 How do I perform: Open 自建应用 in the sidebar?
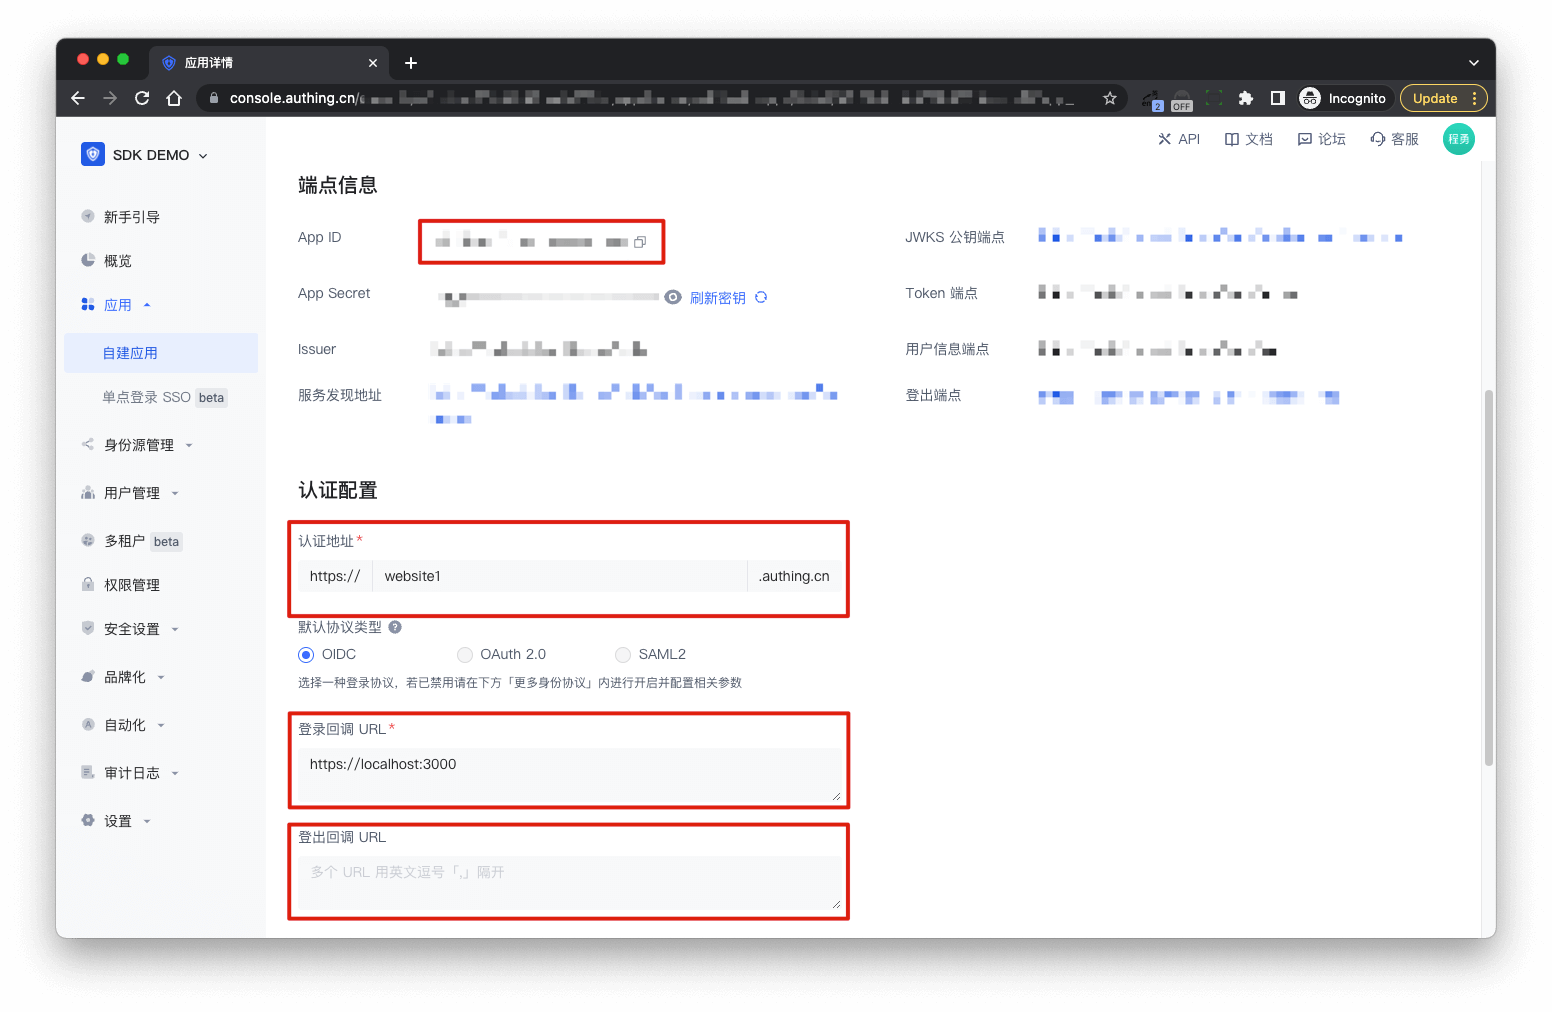click(130, 353)
